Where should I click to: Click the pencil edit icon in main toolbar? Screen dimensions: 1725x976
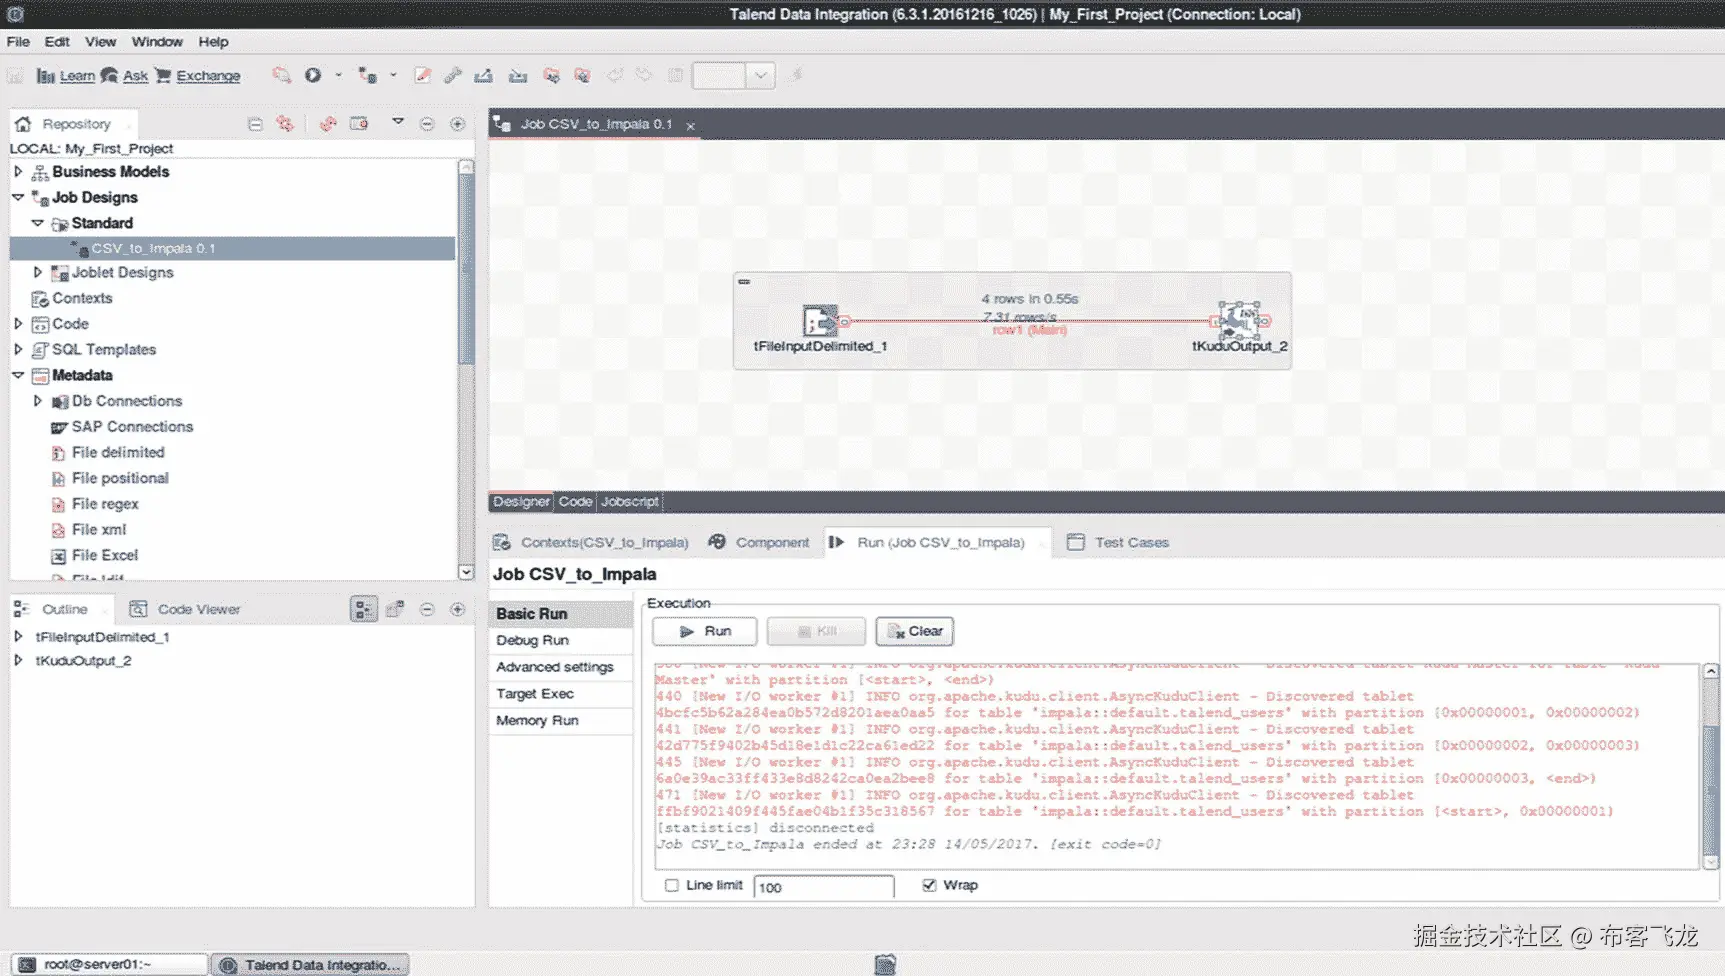[423, 75]
